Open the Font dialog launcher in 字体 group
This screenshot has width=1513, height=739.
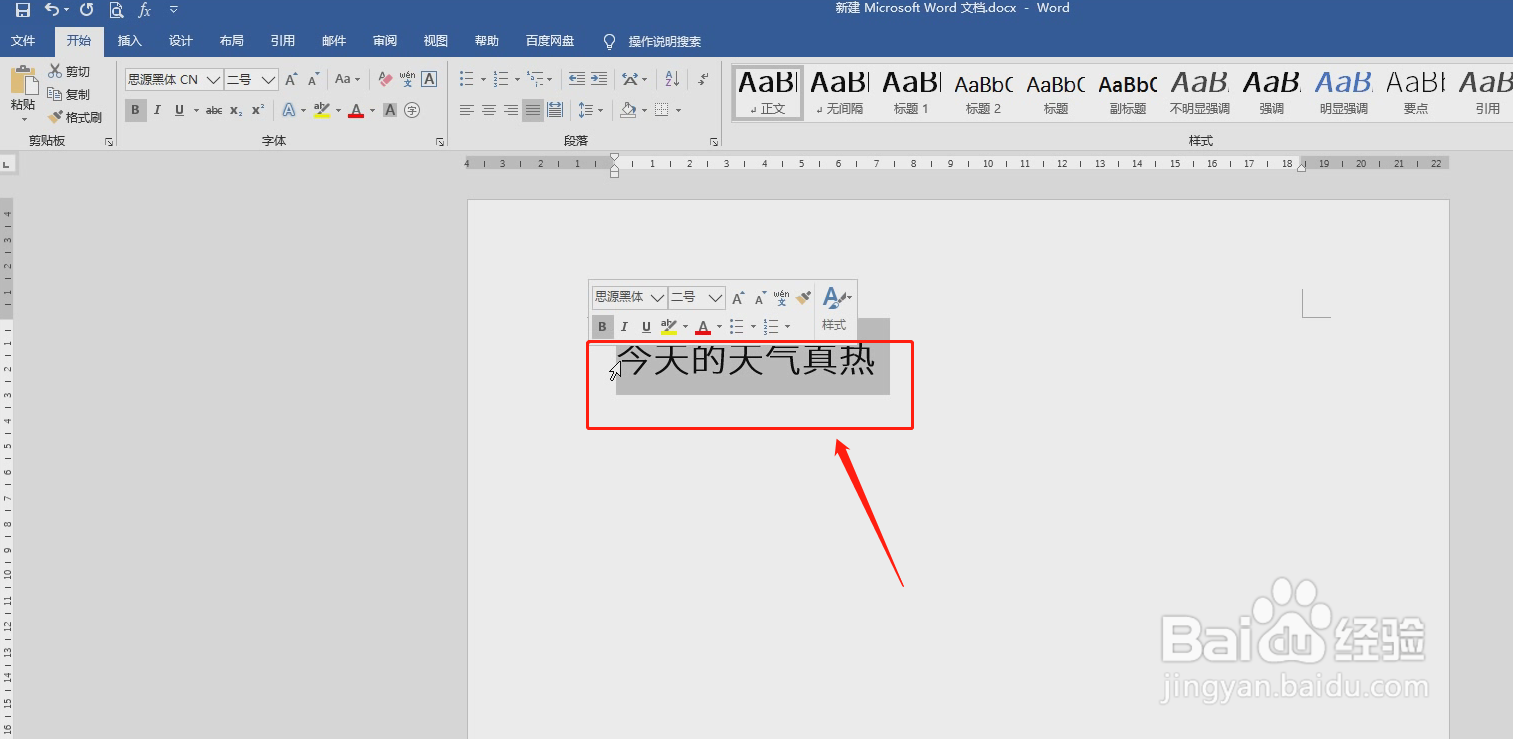tap(440, 142)
